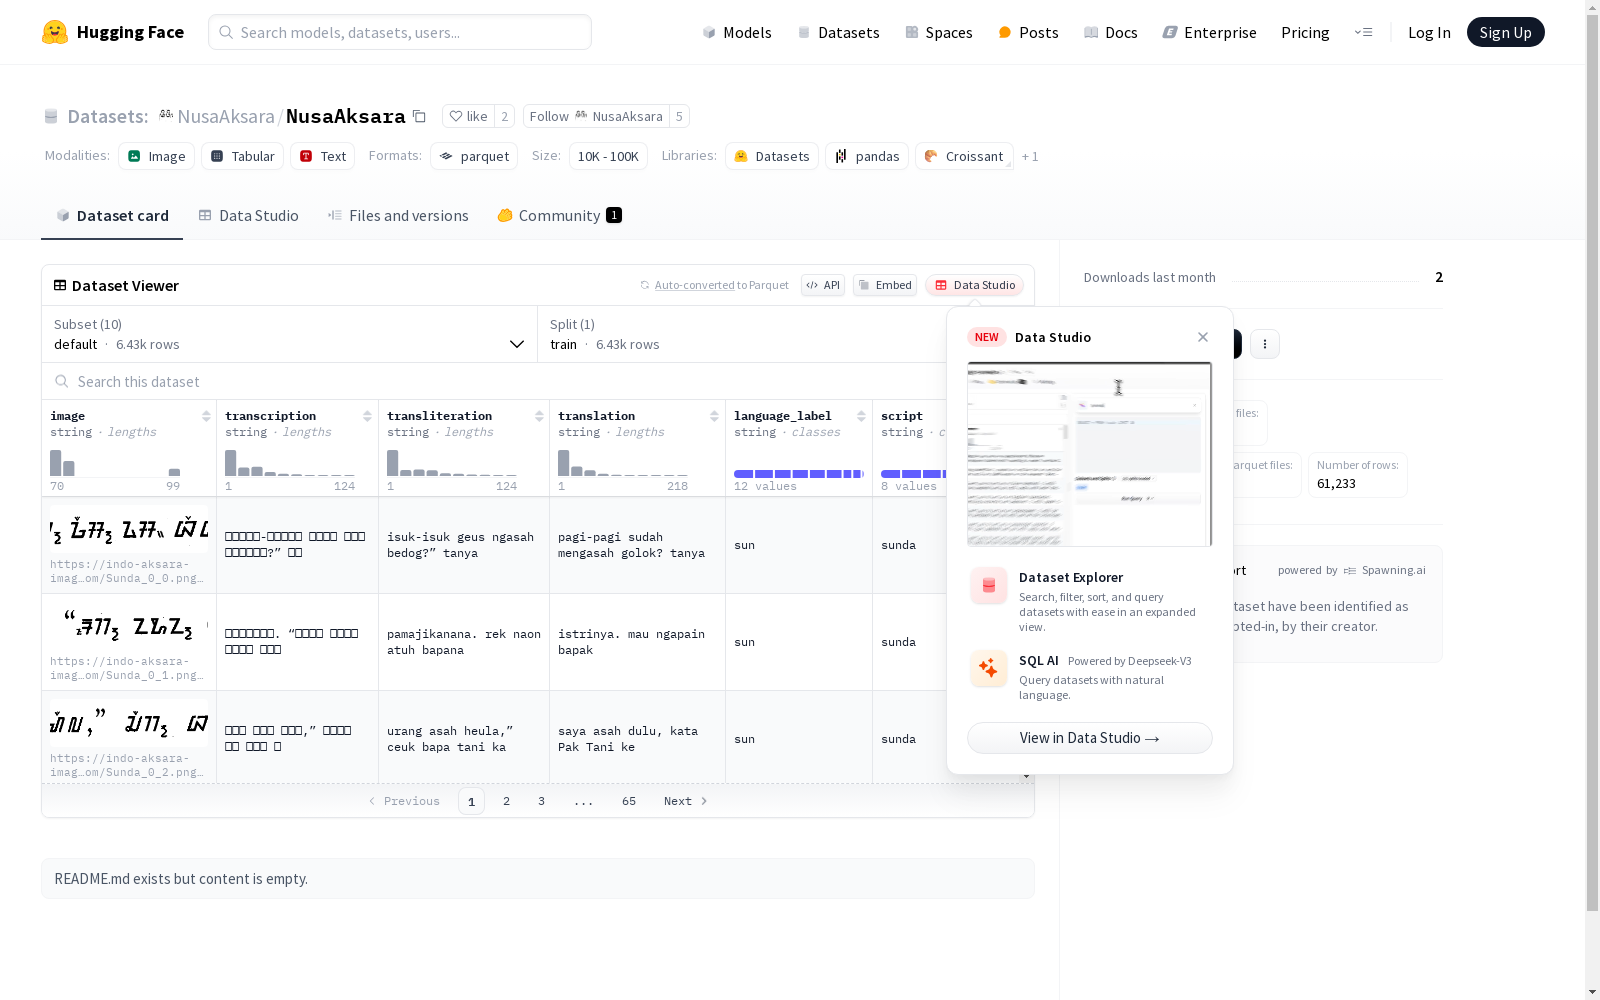Select the cell 'pamajikanana. rek naon atuh bapana'
Viewport: 1600px width, 1000px height.
click(464, 642)
